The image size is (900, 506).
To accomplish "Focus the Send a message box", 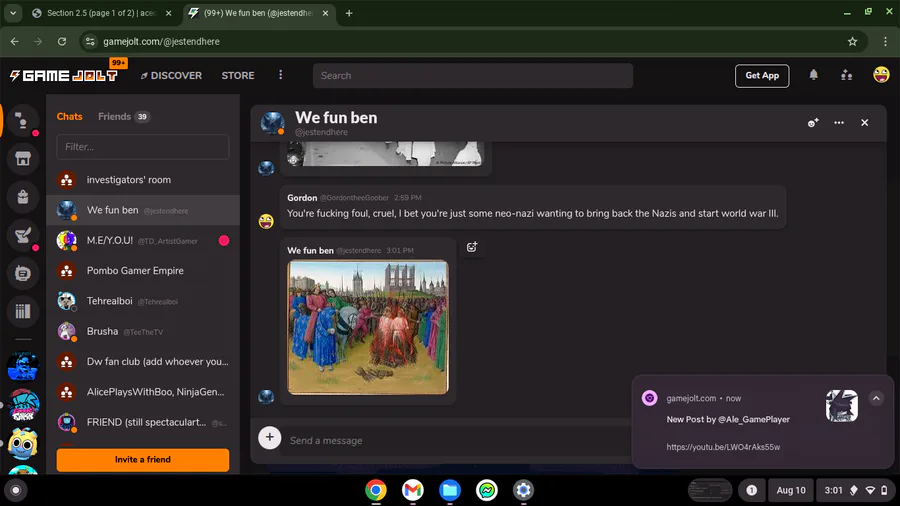I will [456, 441].
